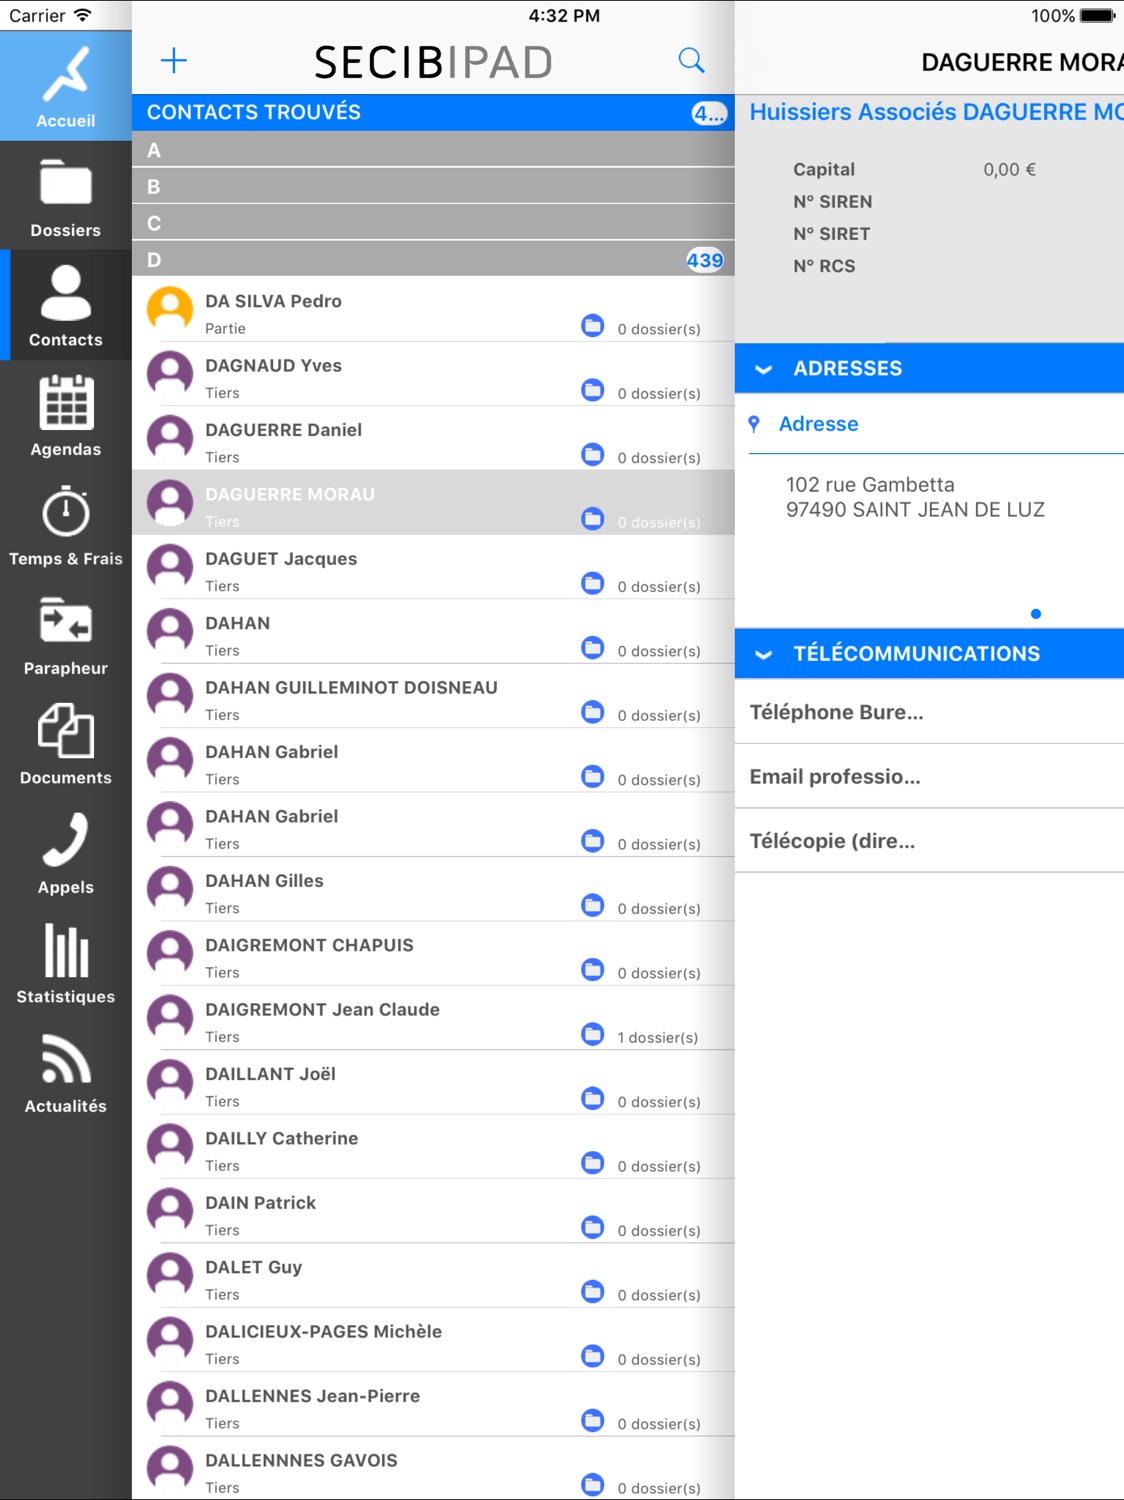Collapse the TÉLÉCOMMUNICATIONS section chevron
The image size is (1124, 1500).
tap(764, 654)
